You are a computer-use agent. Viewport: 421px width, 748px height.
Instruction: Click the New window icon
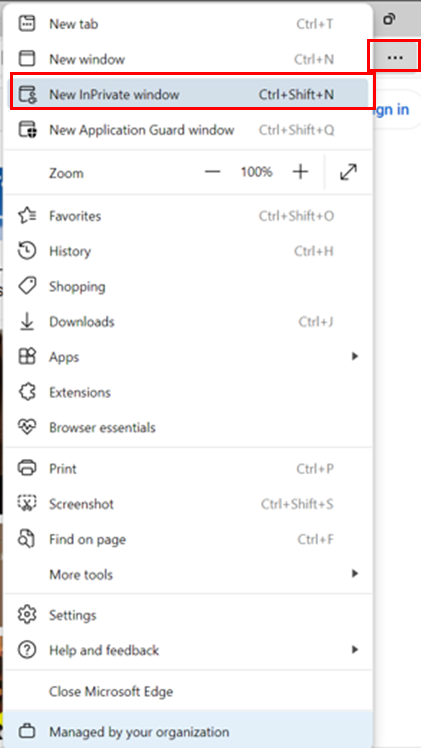coord(27,59)
